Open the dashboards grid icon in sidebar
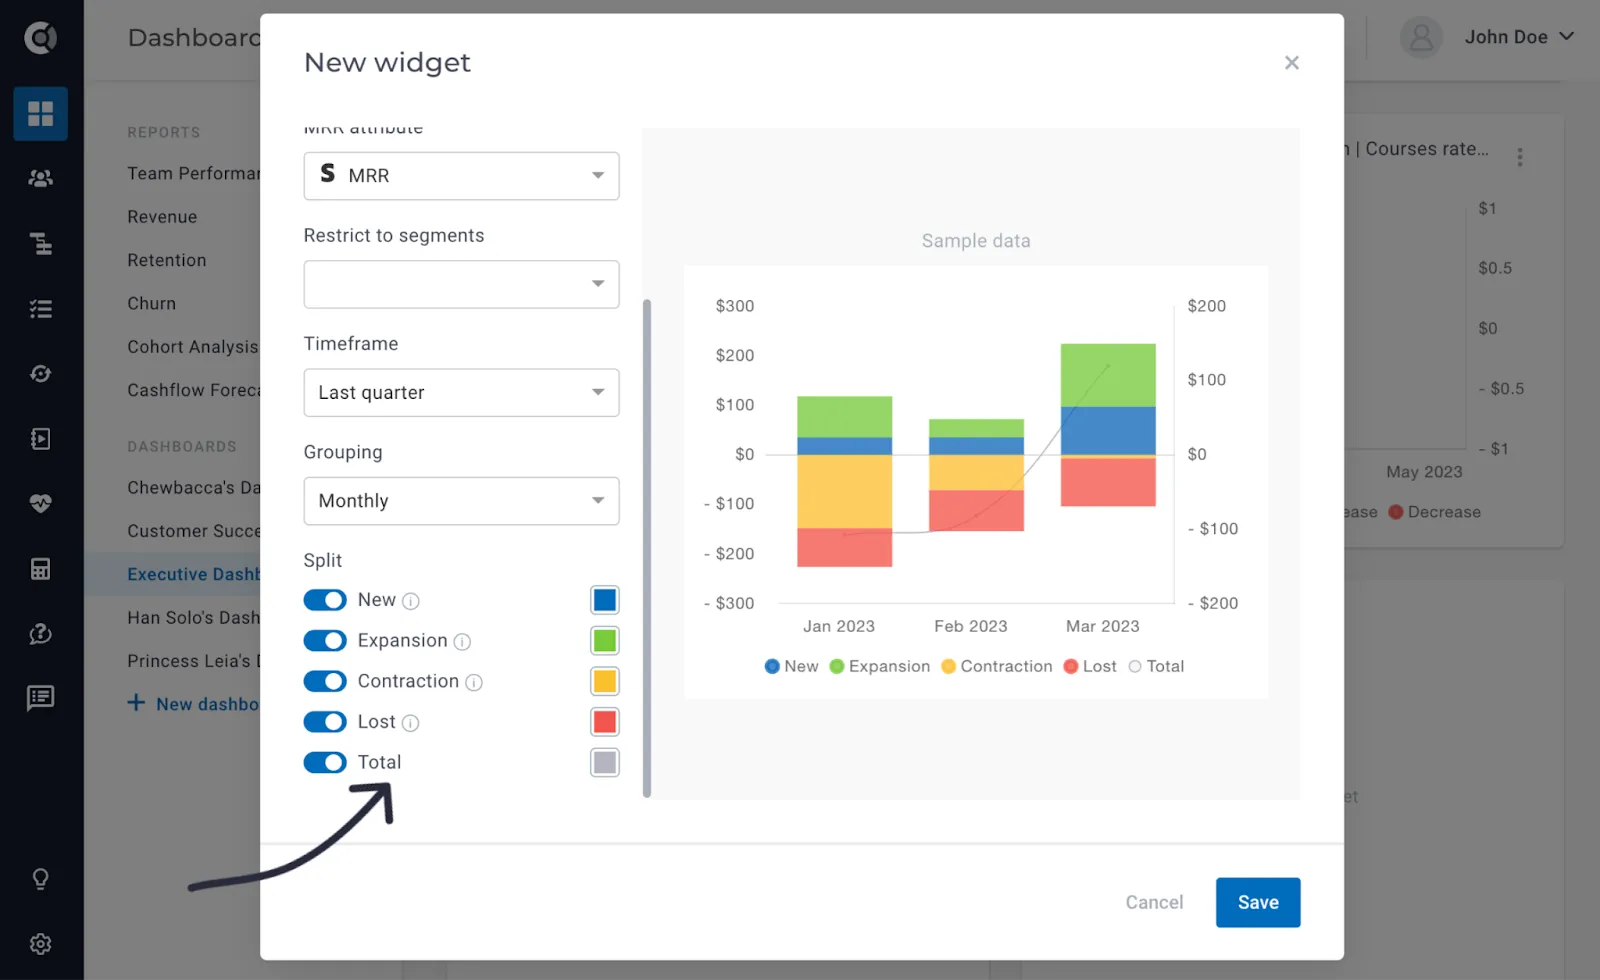The height and width of the screenshot is (980, 1600). (x=41, y=114)
